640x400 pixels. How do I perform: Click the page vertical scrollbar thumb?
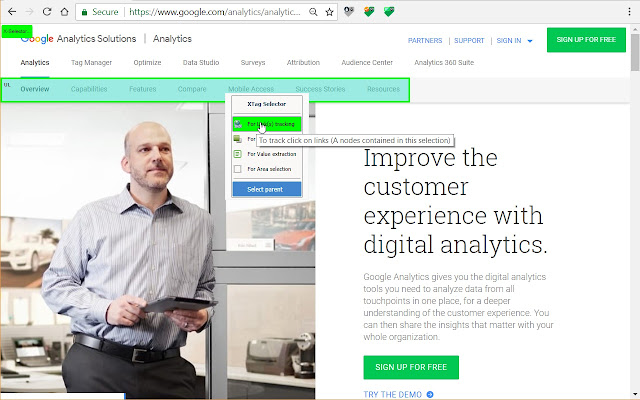point(635,52)
